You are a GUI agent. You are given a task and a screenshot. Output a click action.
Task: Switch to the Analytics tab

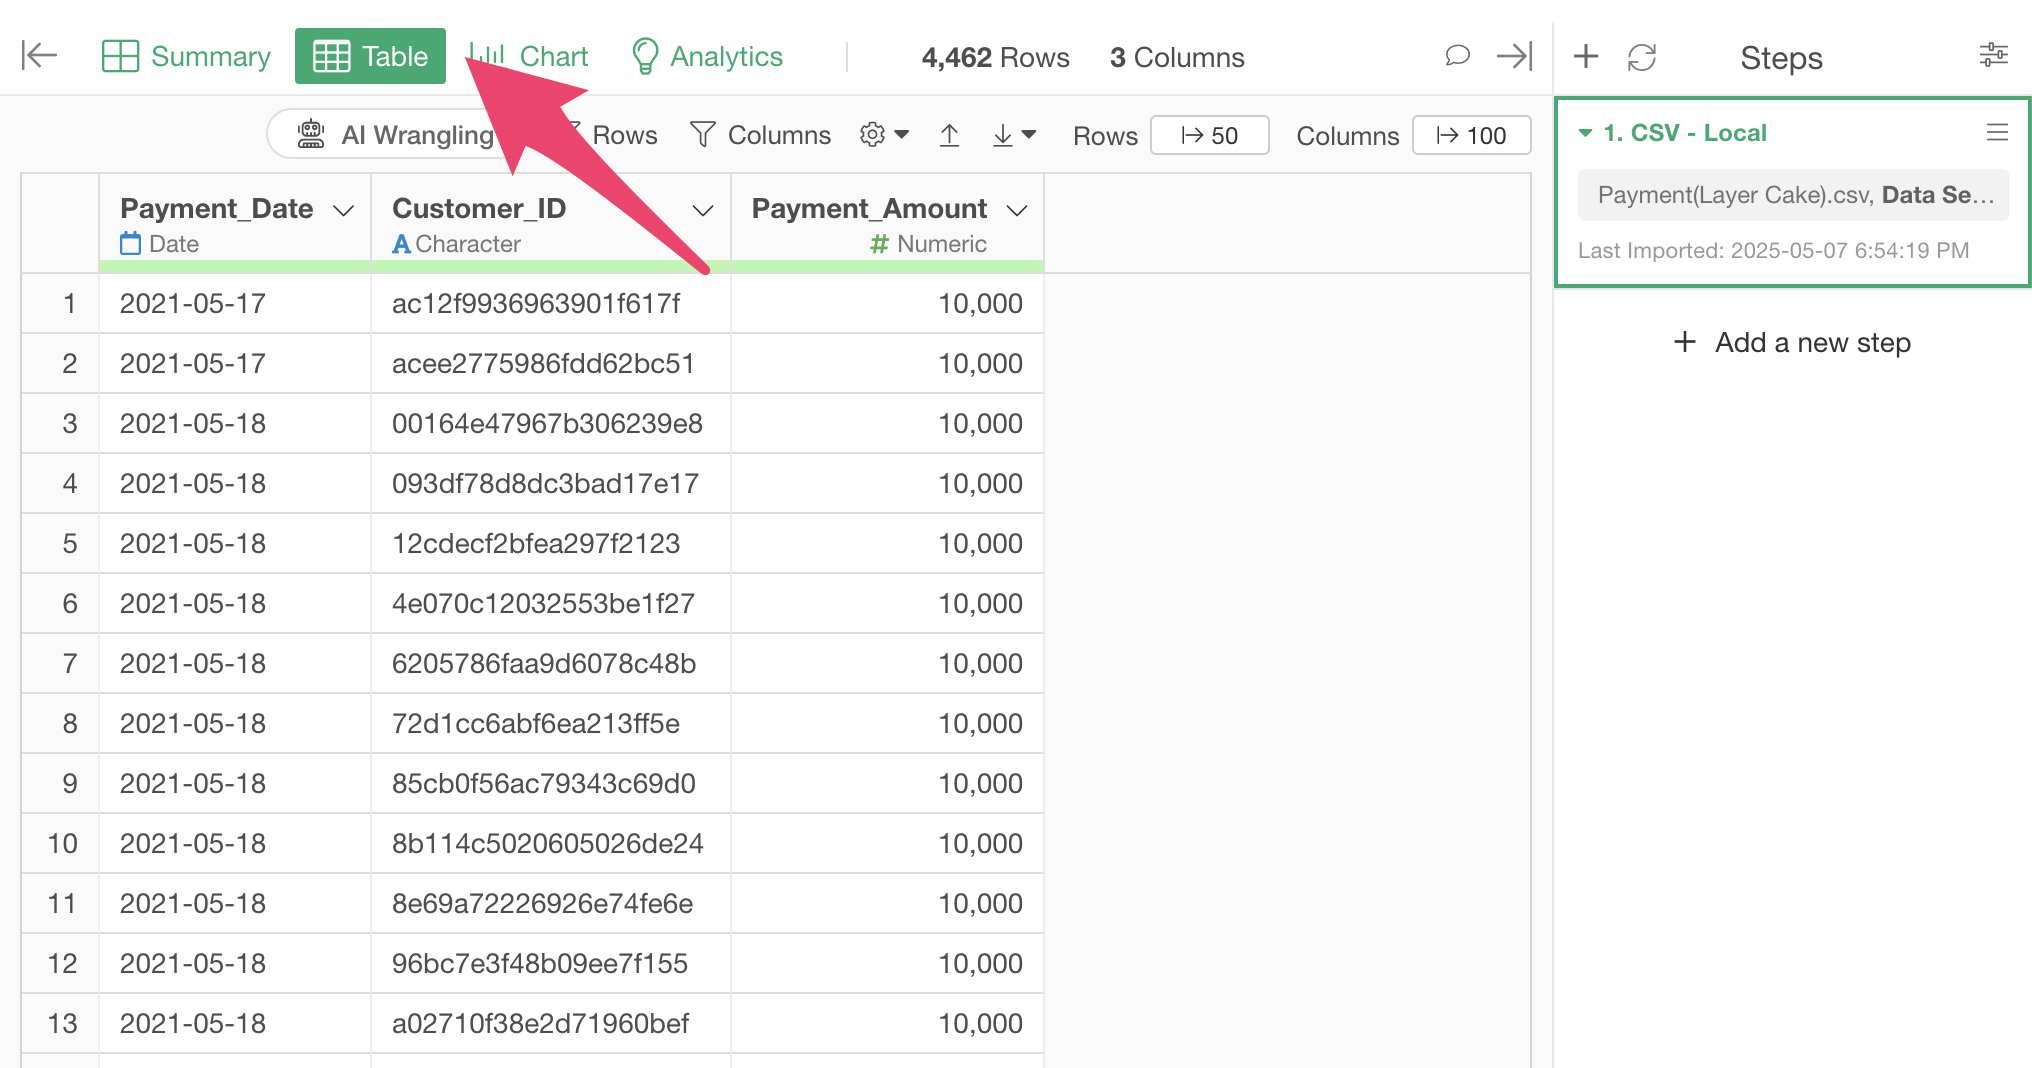[707, 57]
